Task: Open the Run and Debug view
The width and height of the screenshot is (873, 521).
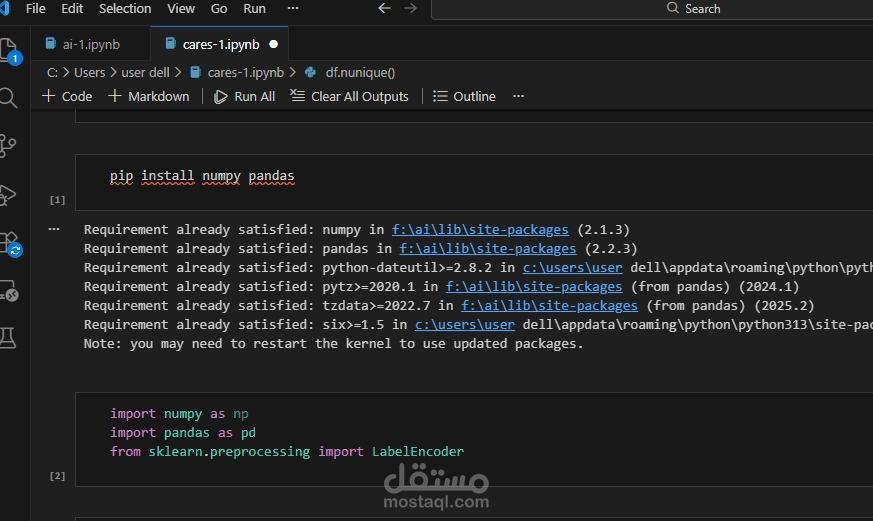Action: click(x=8, y=194)
